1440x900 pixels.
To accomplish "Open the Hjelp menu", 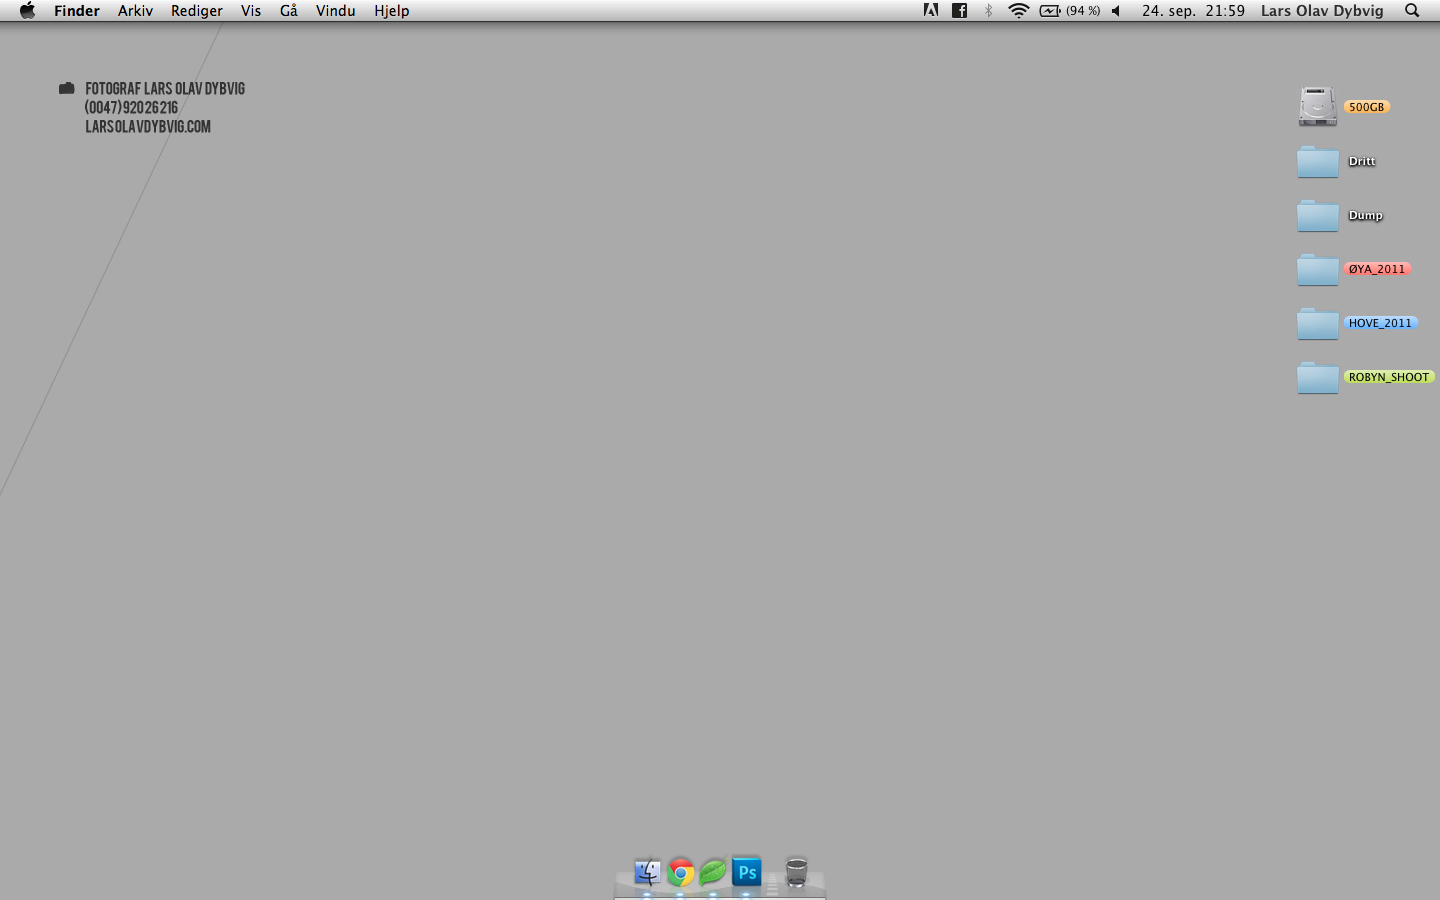I will pyautogui.click(x=392, y=11).
